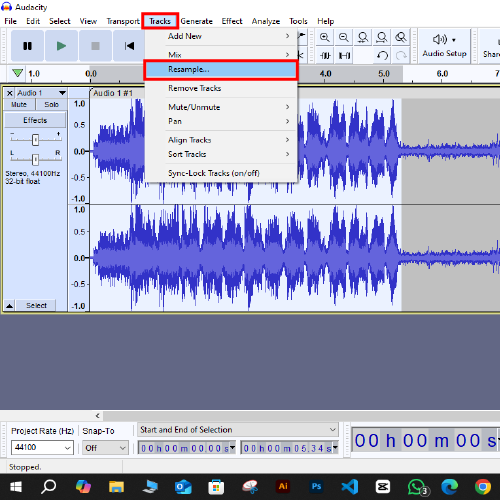The width and height of the screenshot is (500, 500).
Task: Click the track pan slider handle
Action: click(x=35, y=160)
